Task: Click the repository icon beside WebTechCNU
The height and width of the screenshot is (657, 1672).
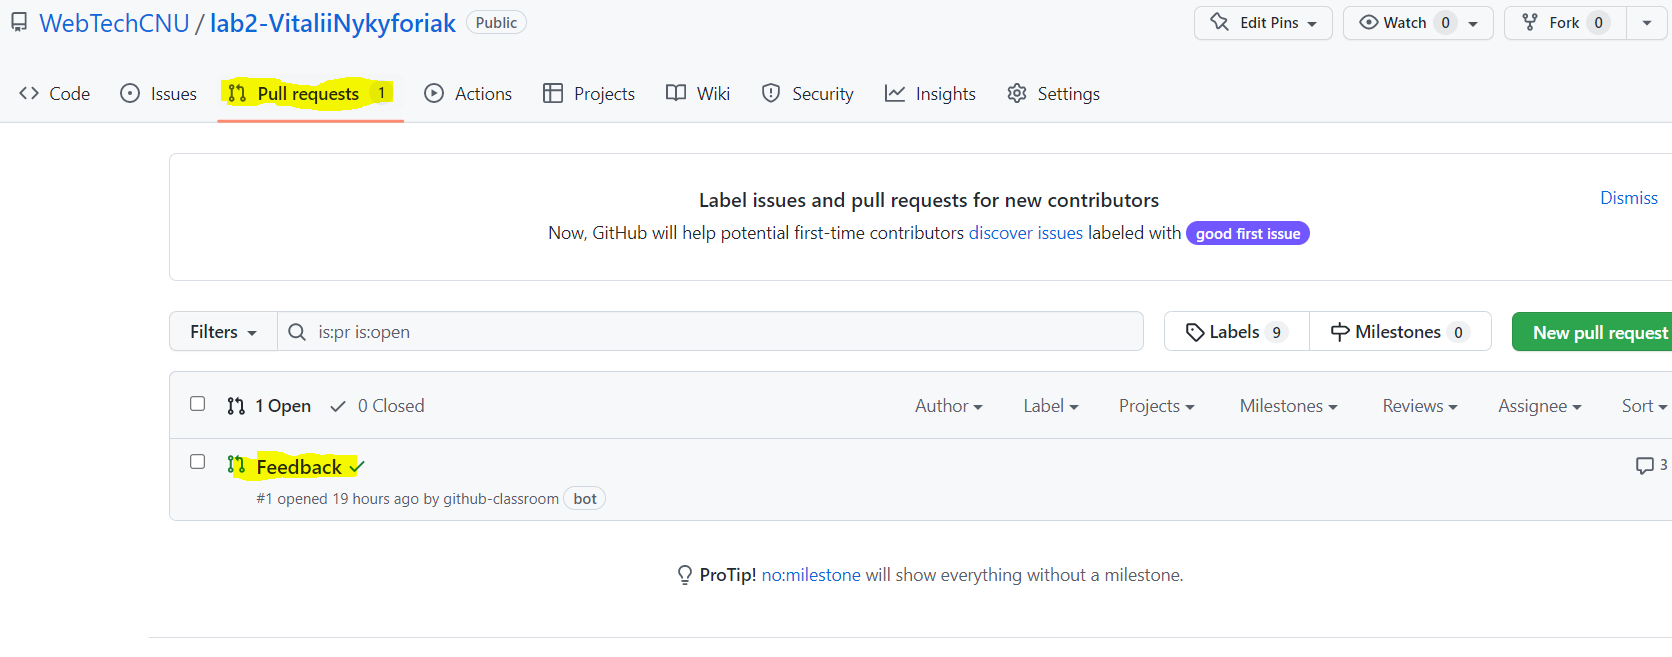Action: [19, 22]
